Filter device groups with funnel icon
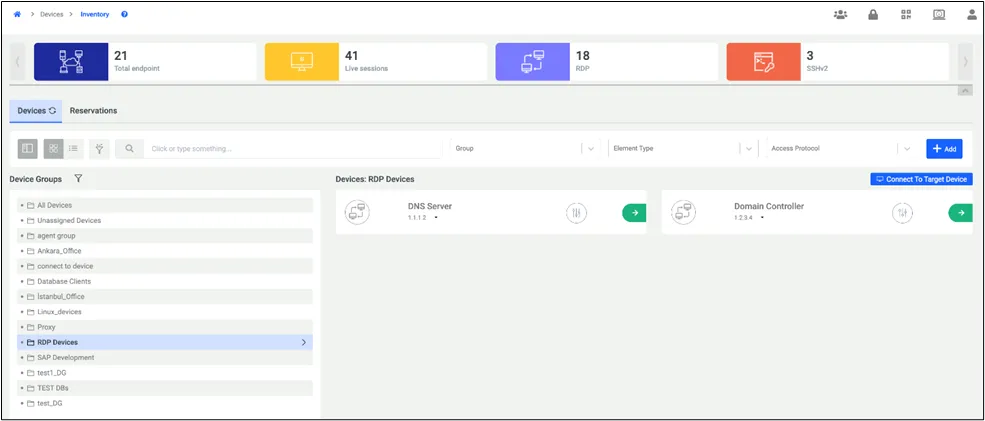 (78, 179)
